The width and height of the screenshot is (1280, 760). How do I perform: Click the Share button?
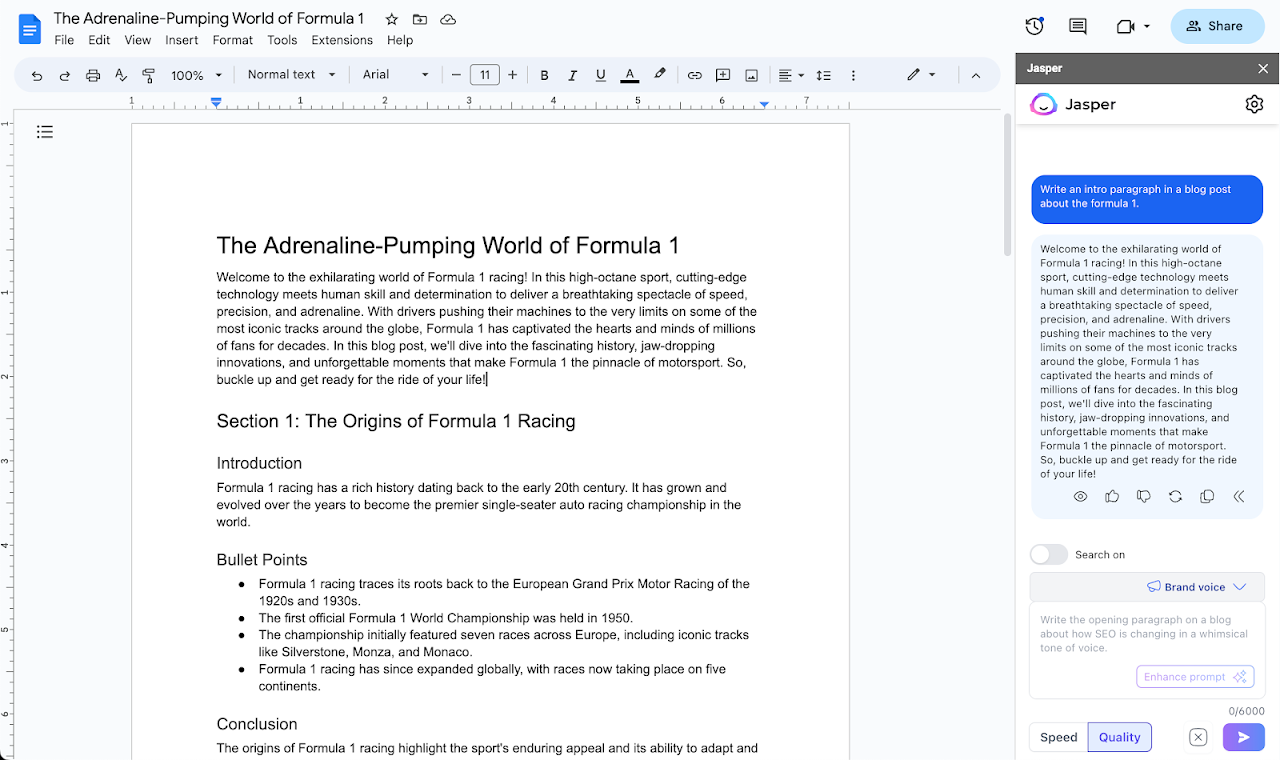(1217, 26)
